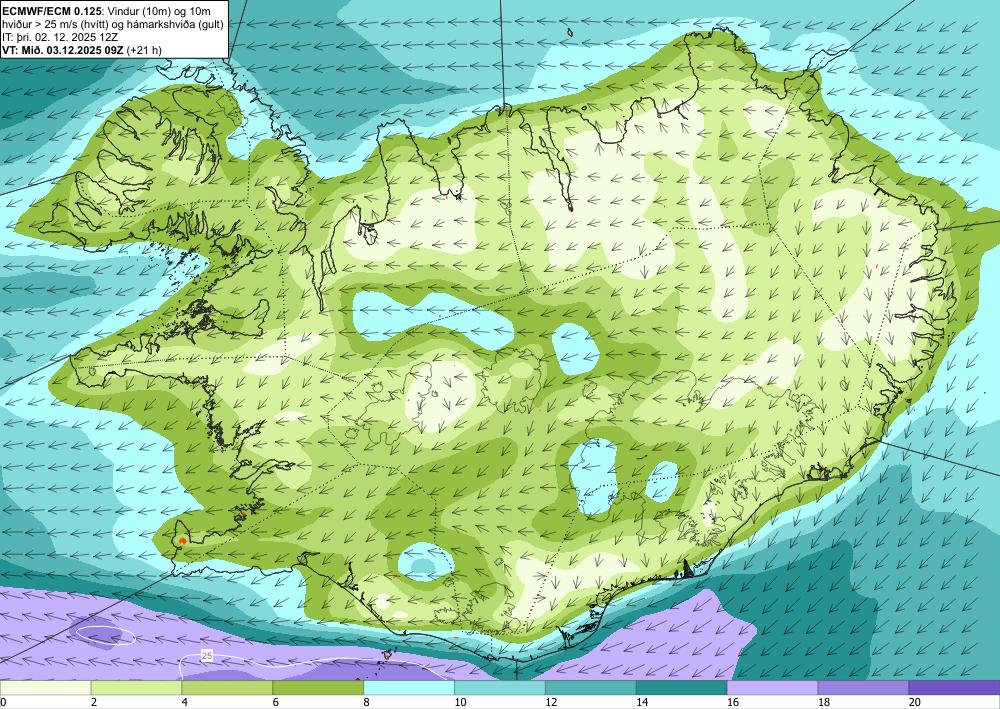Click the legend value "6"
1000x709 pixels.
pyautogui.click(x=276, y=703)
